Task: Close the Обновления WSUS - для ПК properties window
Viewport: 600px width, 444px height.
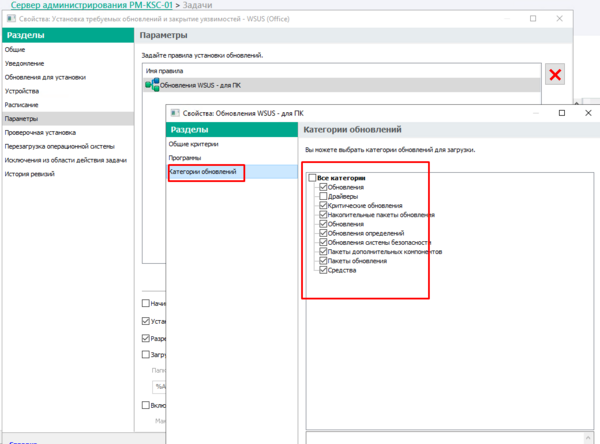Action: tap(588, 113)
